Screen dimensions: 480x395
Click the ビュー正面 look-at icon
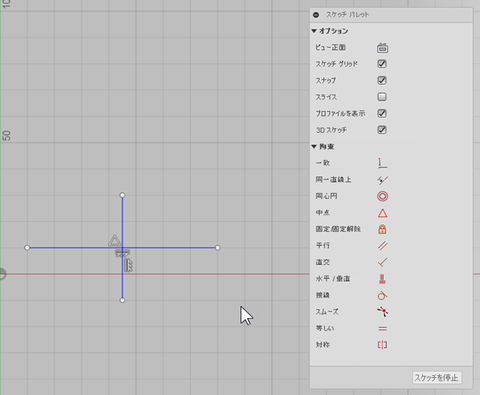point(382,48)
